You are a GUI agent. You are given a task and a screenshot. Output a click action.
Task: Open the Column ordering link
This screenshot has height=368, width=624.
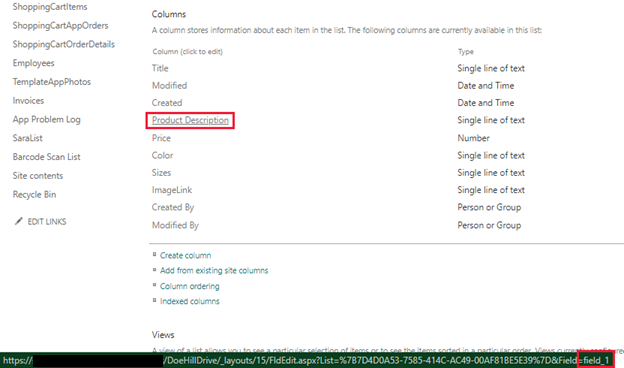pos(189,286)
